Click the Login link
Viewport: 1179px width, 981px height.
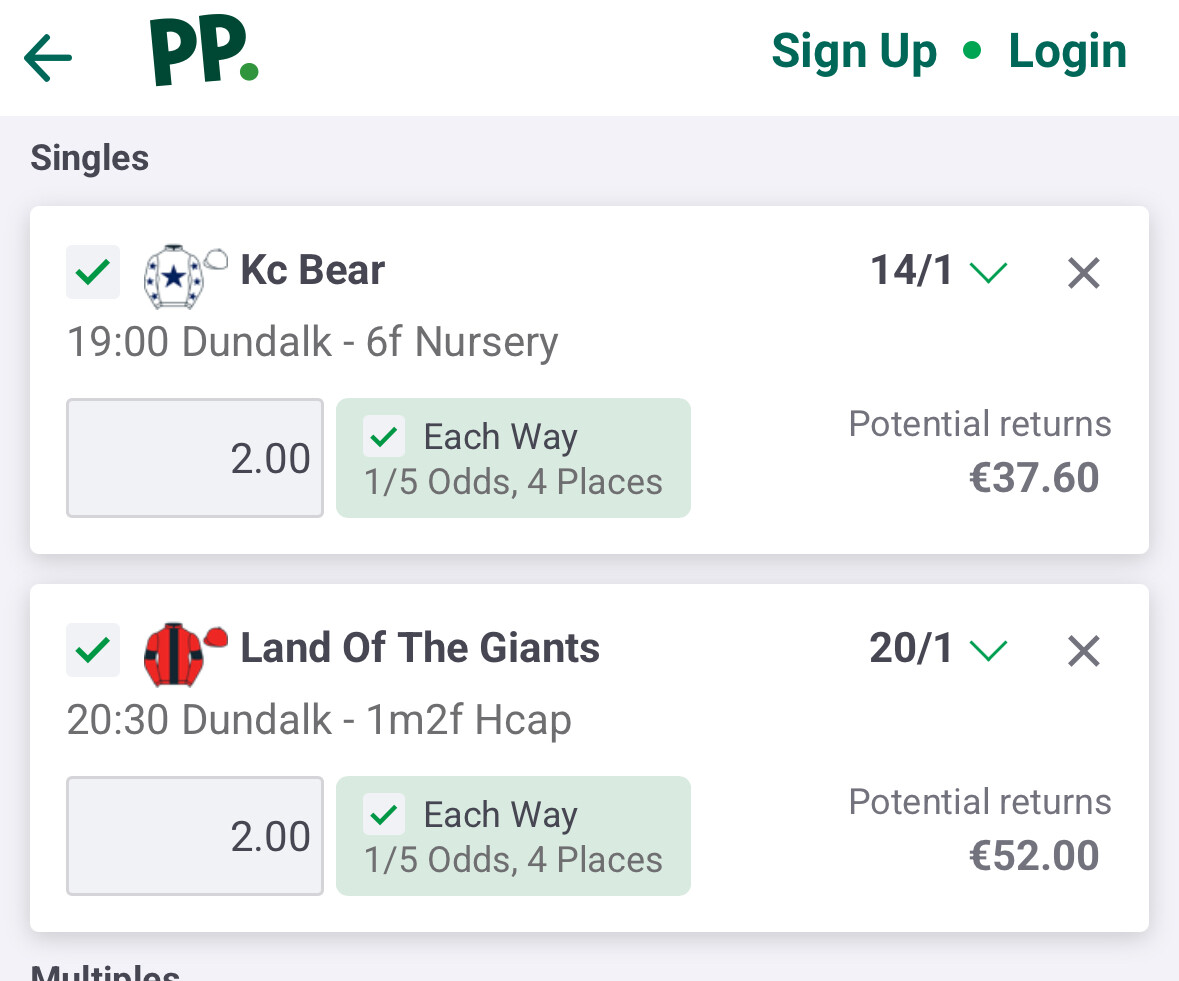coord(1067,52)
